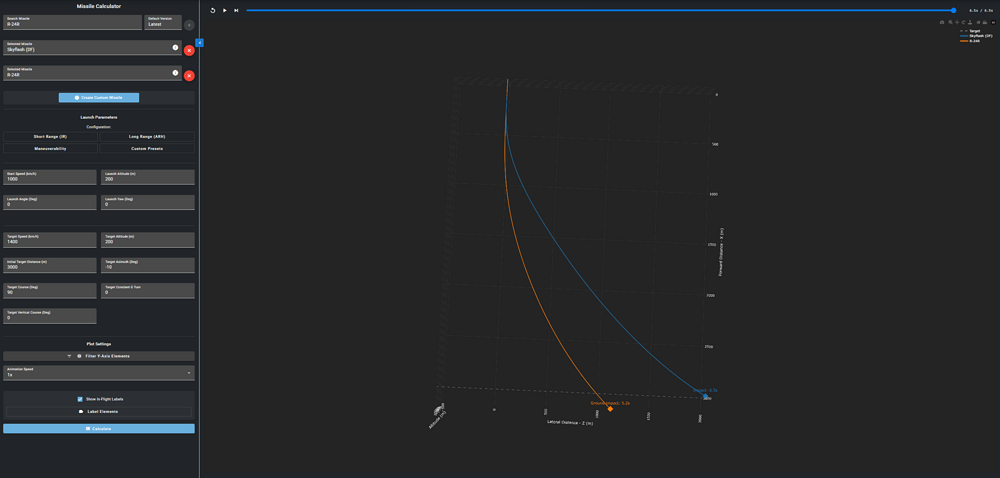Click Create Custom Missile button
The height and width of the screenshot is (478, 1000).
click(99, 98)
